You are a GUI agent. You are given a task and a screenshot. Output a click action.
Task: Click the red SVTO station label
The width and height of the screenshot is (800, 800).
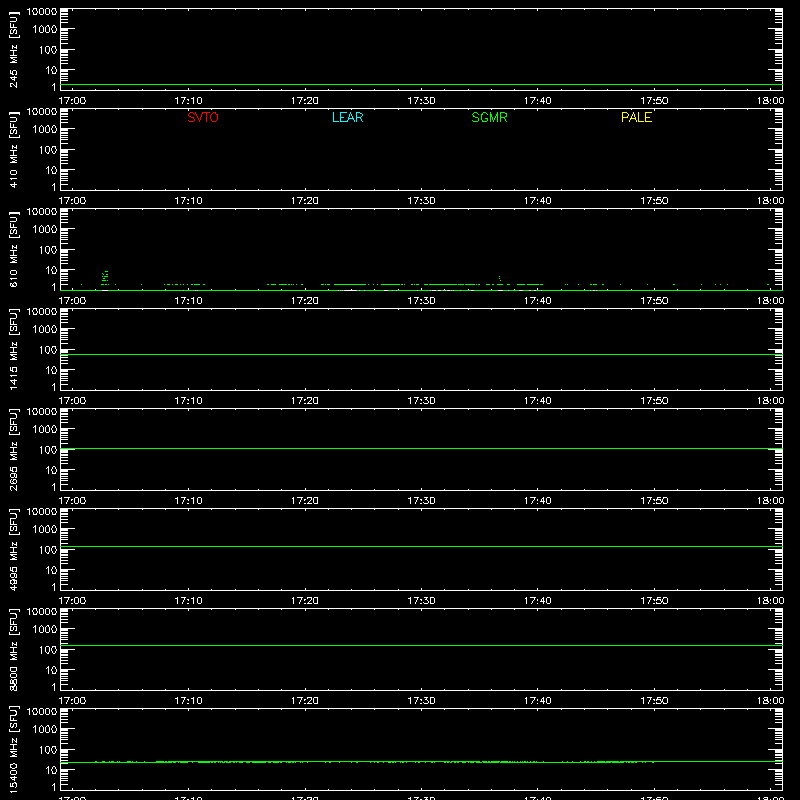click(x=203, y=117)
